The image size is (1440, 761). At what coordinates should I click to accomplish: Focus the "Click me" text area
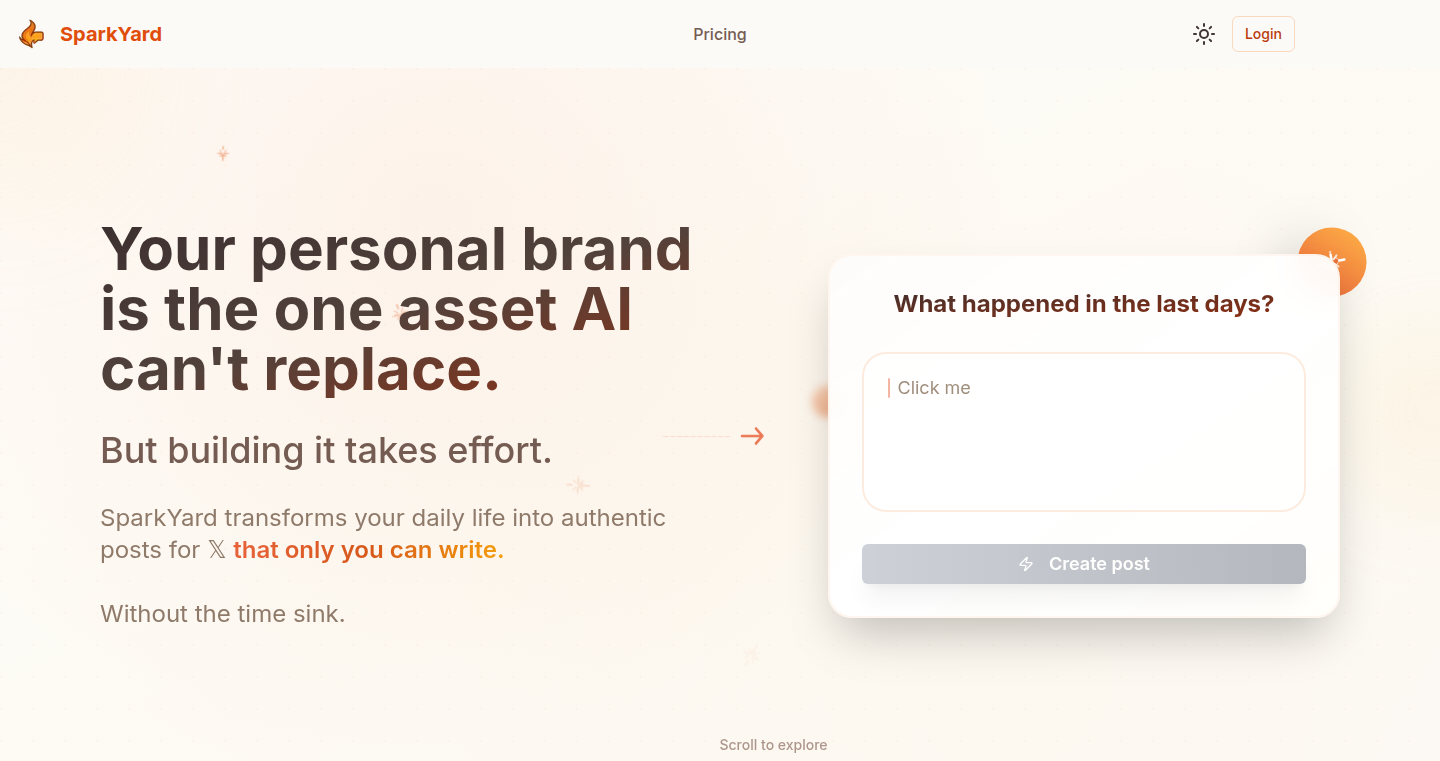point(1084,432)
